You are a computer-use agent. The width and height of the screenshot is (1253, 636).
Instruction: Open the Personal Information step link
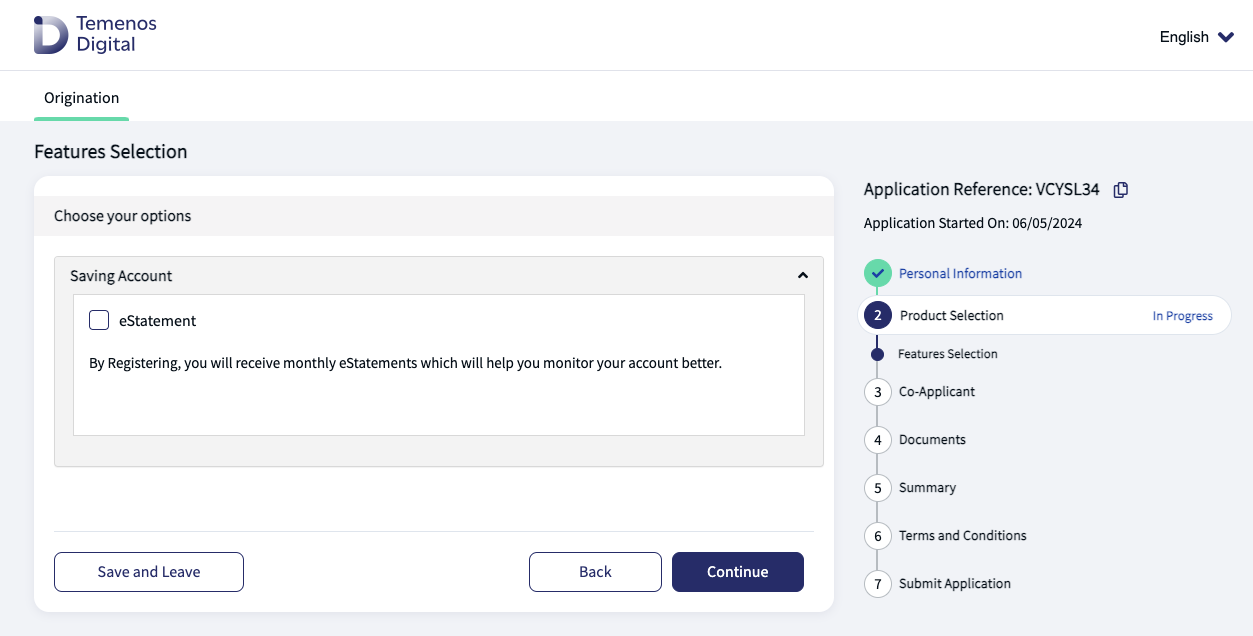(960, 273)
